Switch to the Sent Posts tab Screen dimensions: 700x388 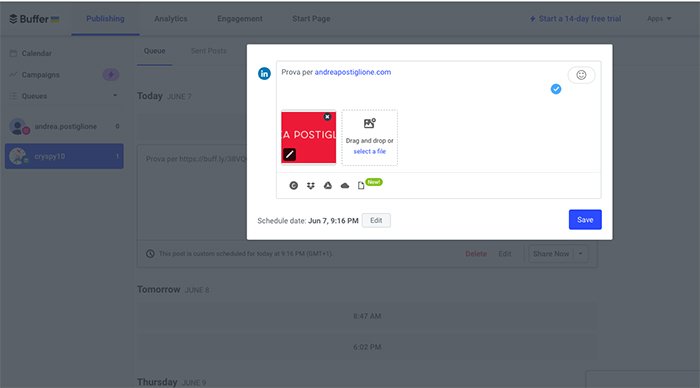tap(208, 51)
